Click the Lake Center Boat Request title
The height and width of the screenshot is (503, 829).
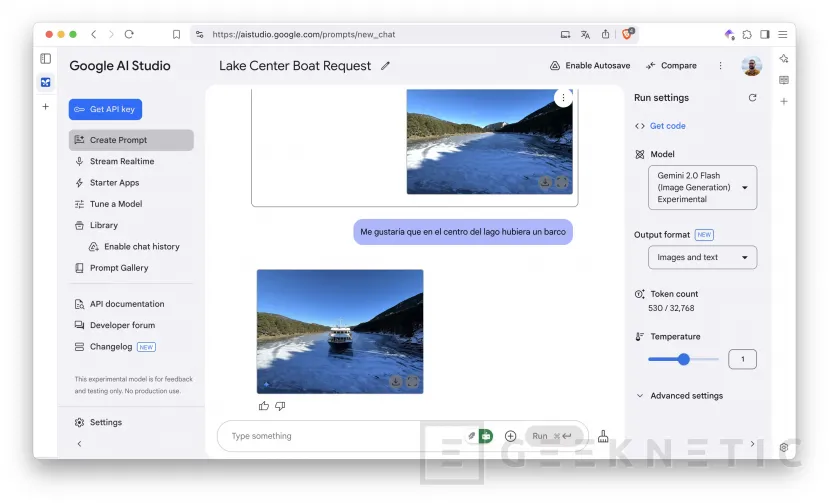[x=295, y=66]
